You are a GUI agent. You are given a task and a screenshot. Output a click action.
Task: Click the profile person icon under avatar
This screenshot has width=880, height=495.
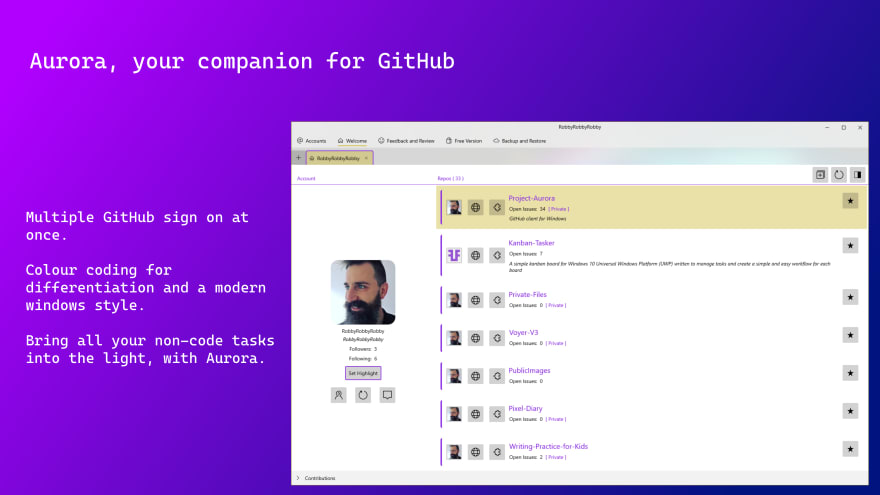(x=338, y=395)
